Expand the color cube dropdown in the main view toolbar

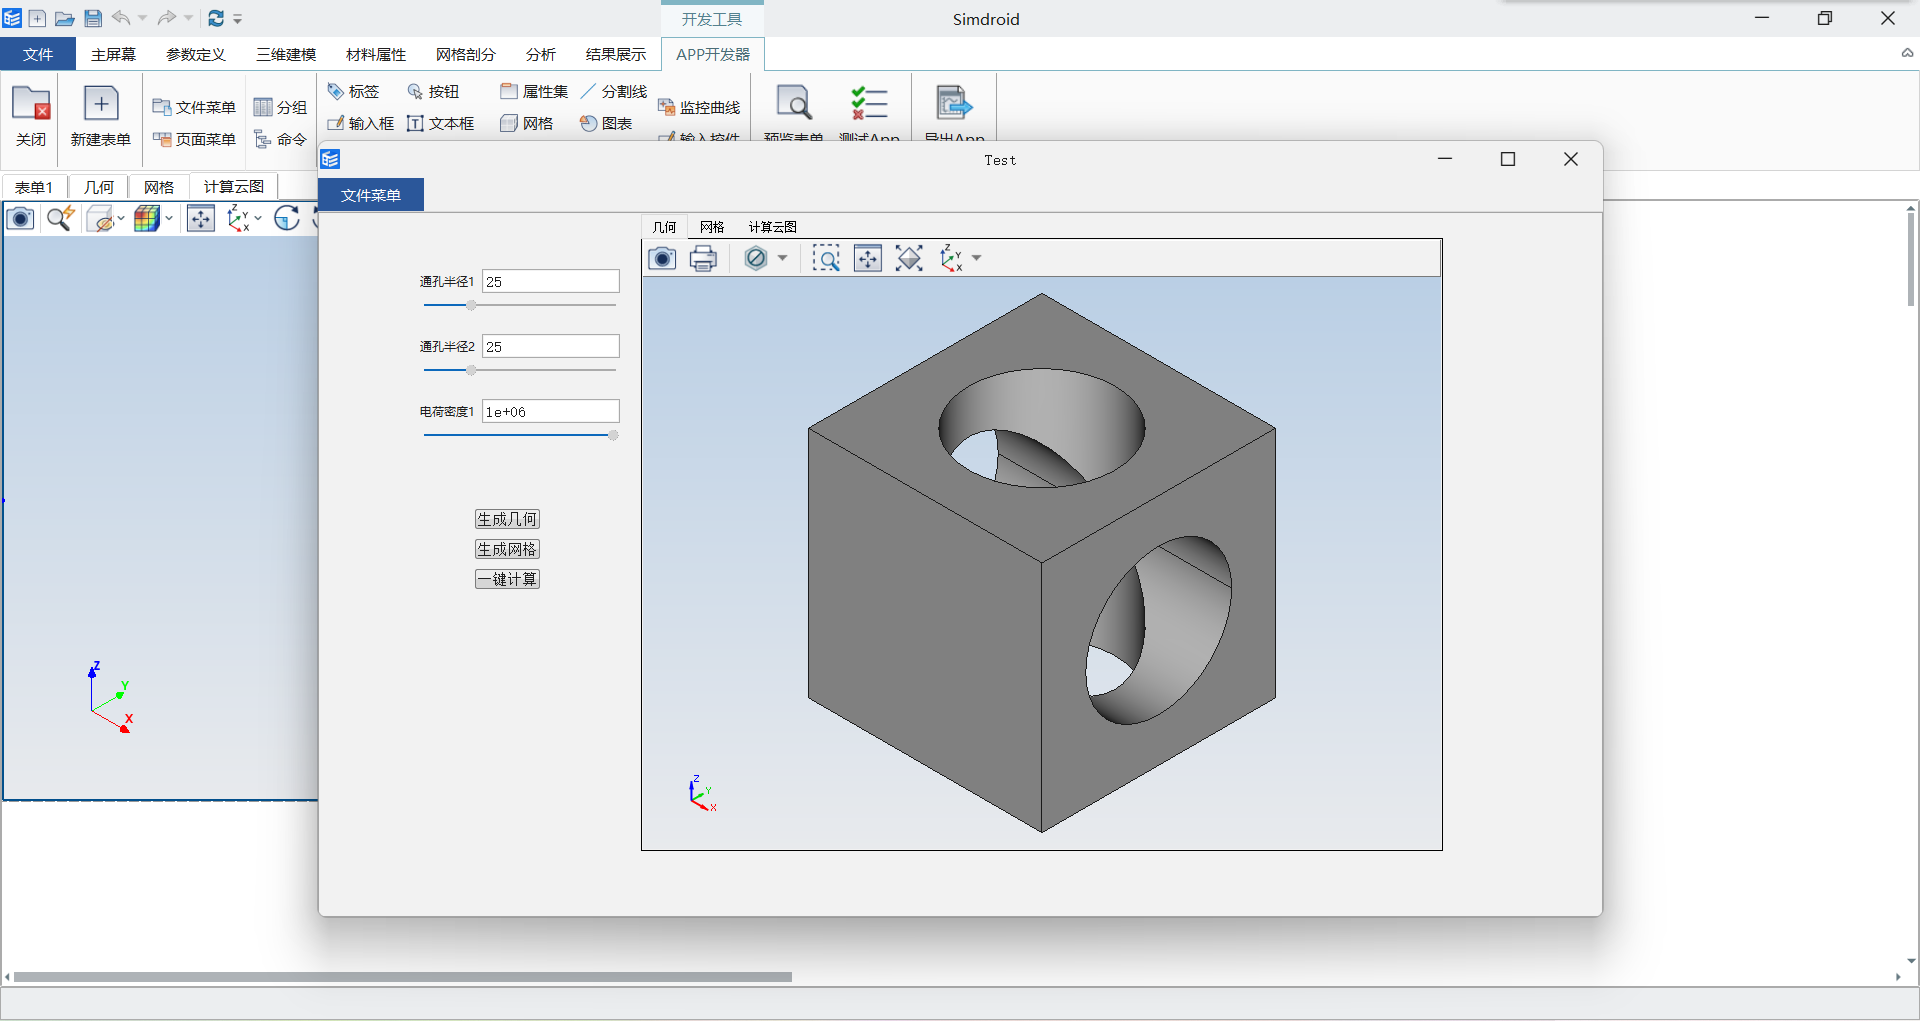(169, 218)
